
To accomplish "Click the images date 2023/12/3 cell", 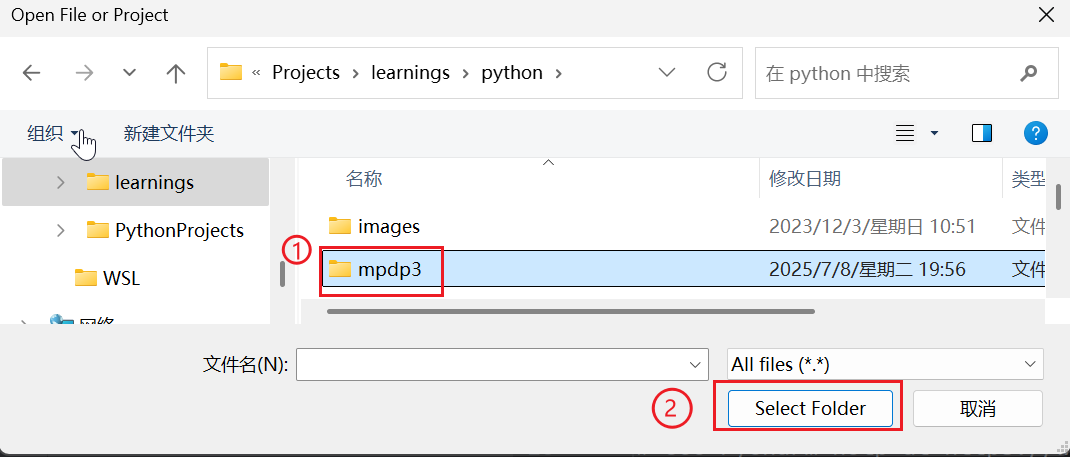I will (x=872, y=226).
